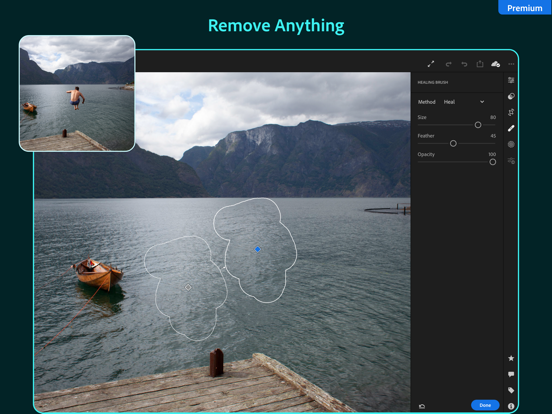The height and width of the screenshot is (414, 552).
Task: Redo the last edit
Action: tap(448, 64)
